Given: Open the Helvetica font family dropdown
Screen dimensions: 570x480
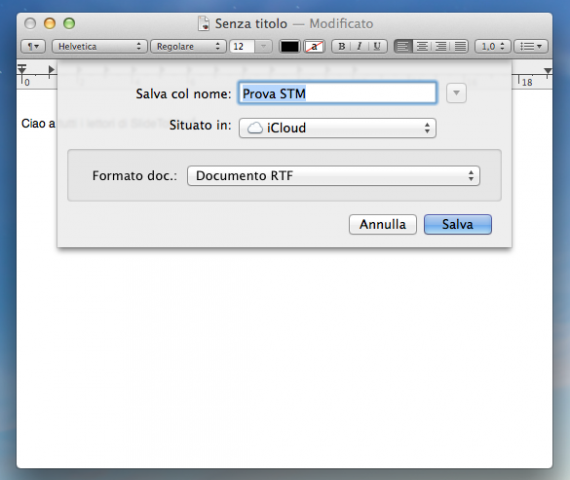Looking at the screenshot, I should (x=100, y=47).
